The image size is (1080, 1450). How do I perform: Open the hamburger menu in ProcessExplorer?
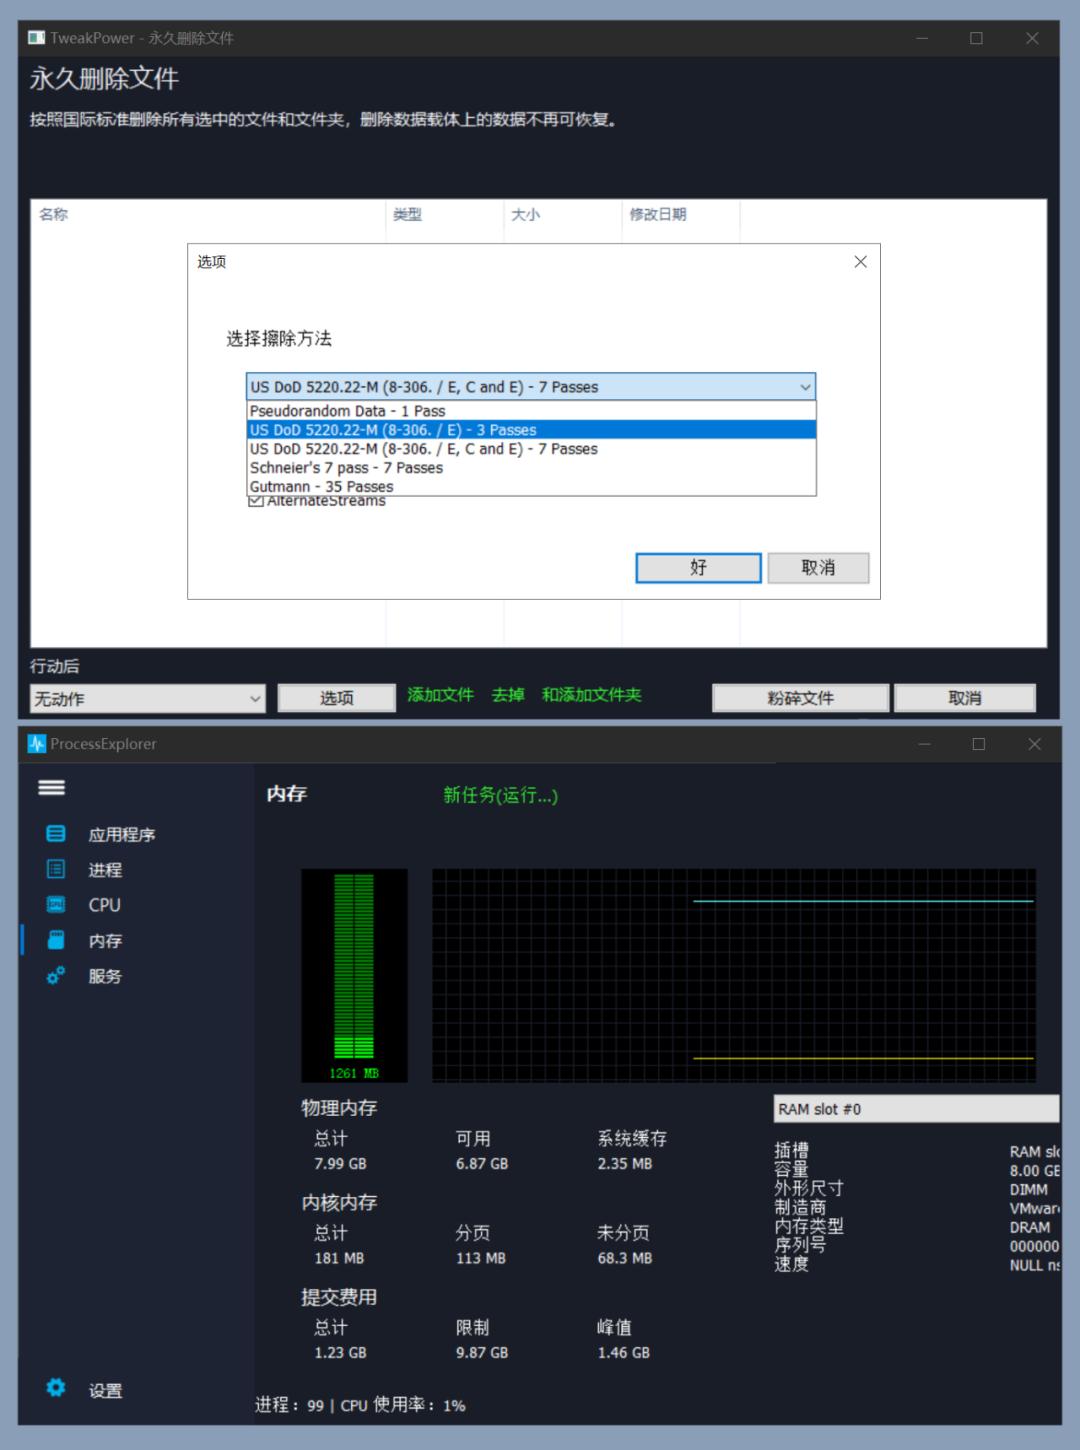click(x=51, y=788)
